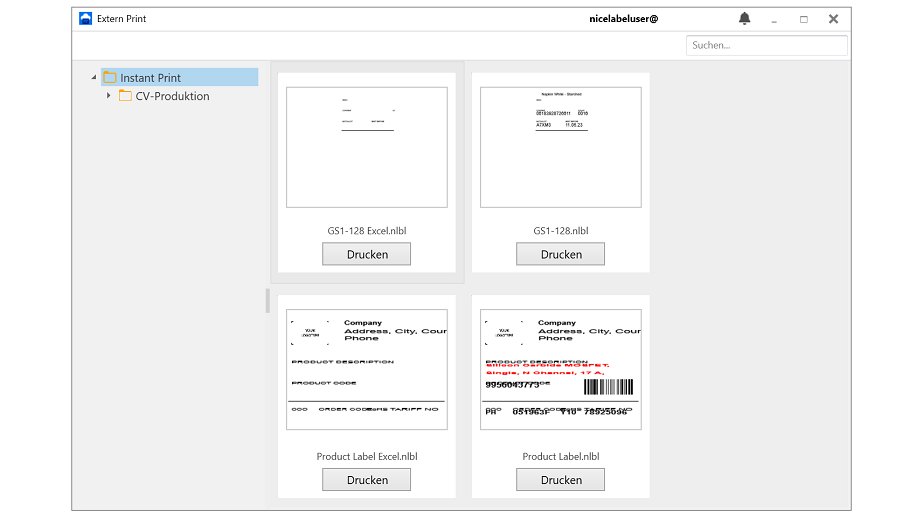Select the Product Label Excel preview thumbnail
The width and height of the screenshot is (923, 518).
(366, 369)
